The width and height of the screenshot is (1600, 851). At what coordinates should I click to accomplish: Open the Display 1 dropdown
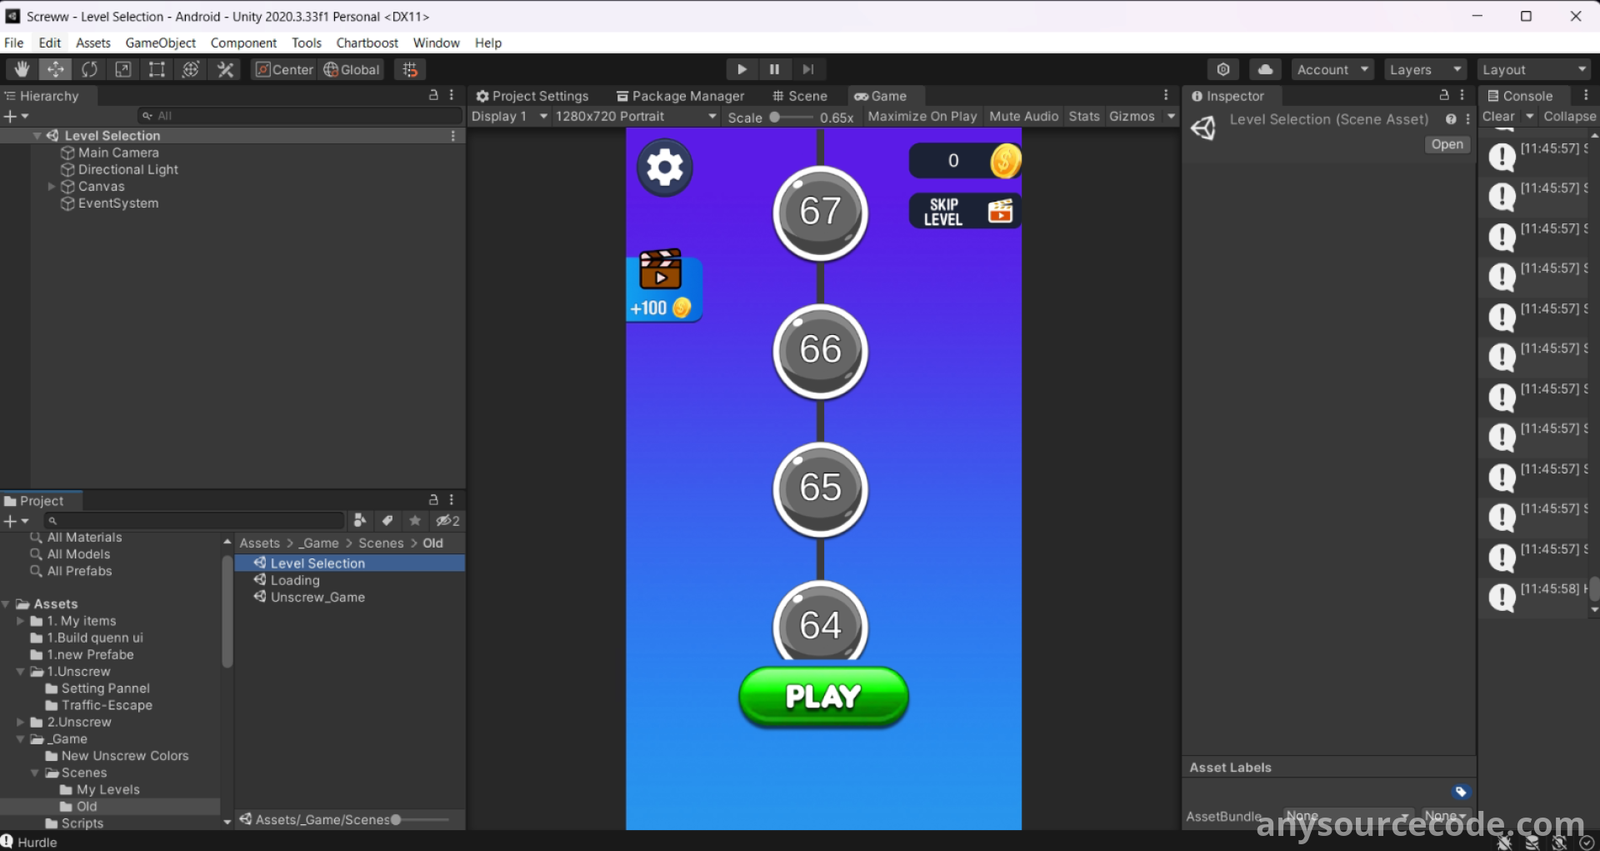[509, 116]
